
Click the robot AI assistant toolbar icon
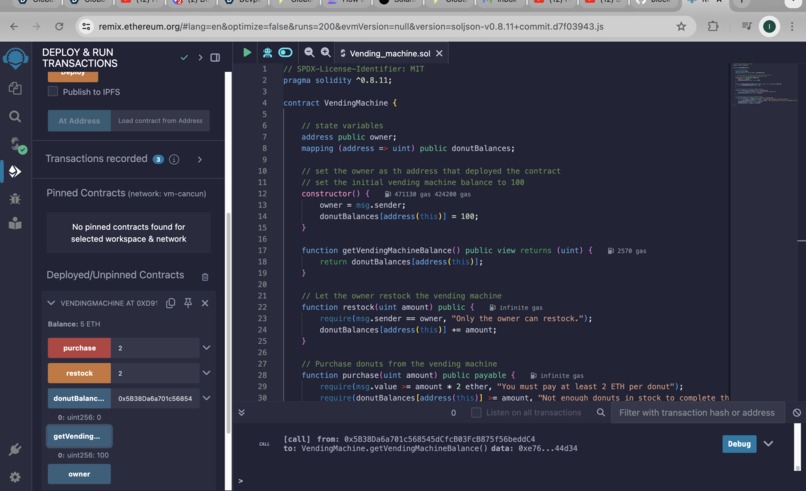coord(267,52)
